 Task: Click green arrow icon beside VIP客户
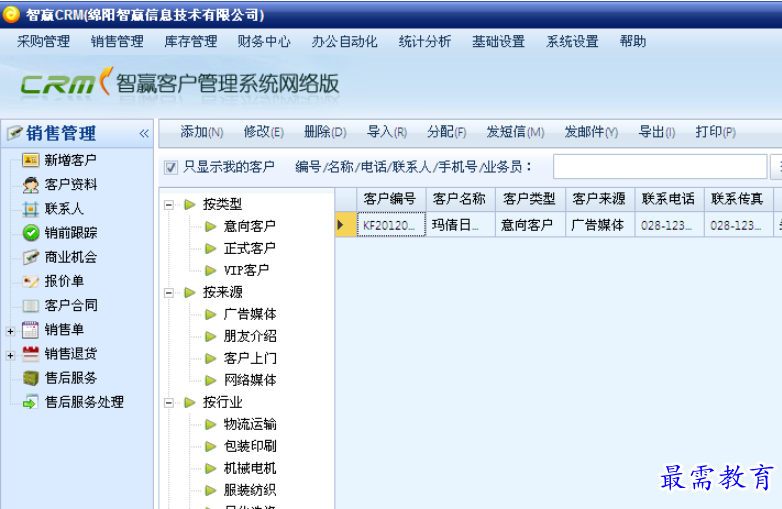click(x=210, y=270)
